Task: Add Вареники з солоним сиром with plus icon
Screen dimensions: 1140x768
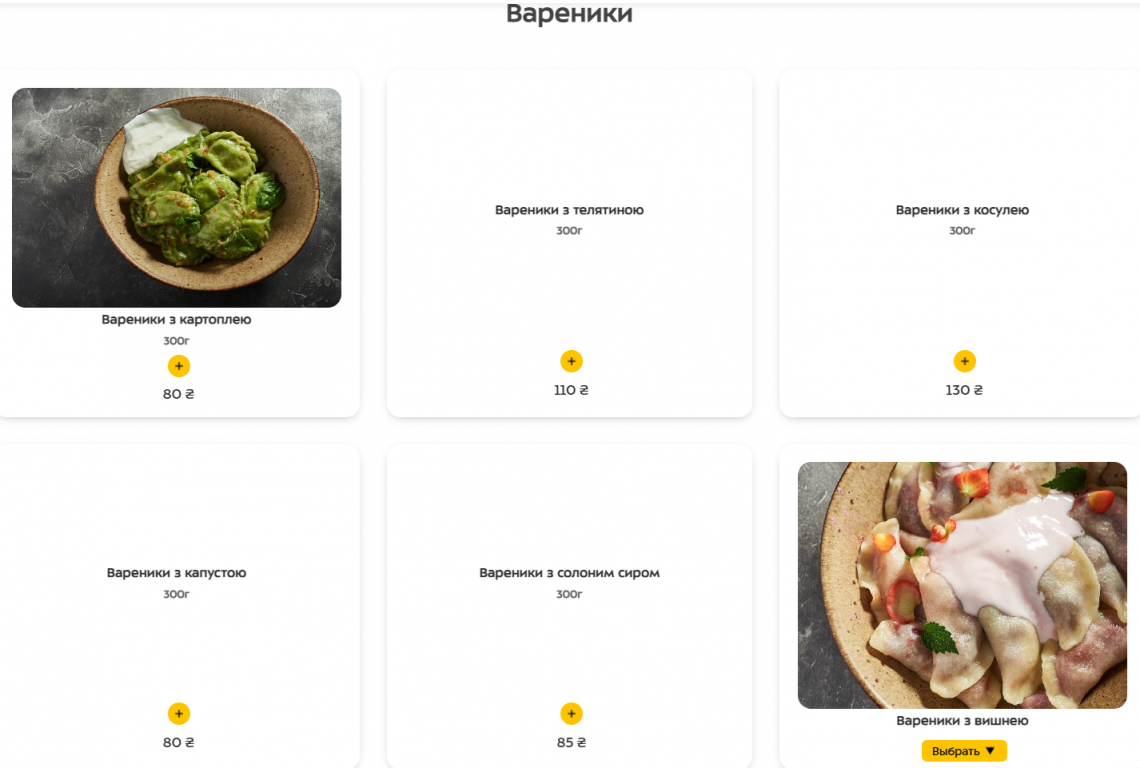Action: click(x=571, y=713)
